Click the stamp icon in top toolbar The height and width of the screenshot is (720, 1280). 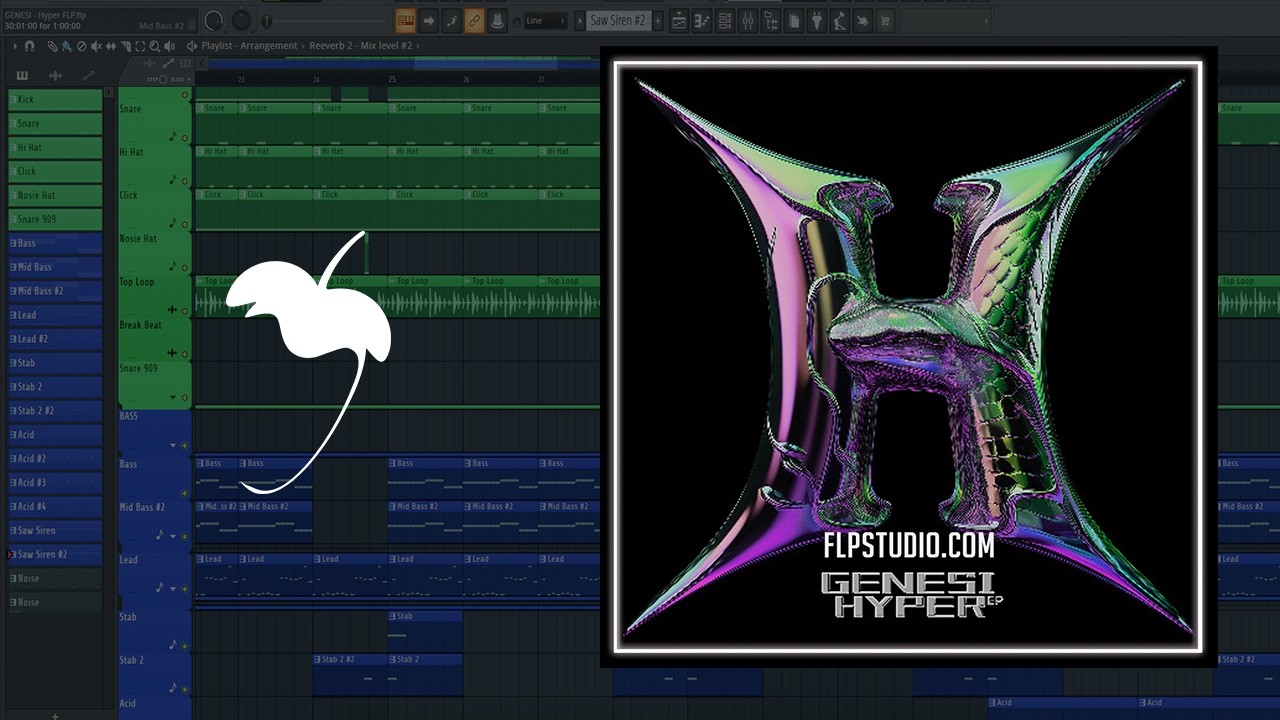pos(498,20)
